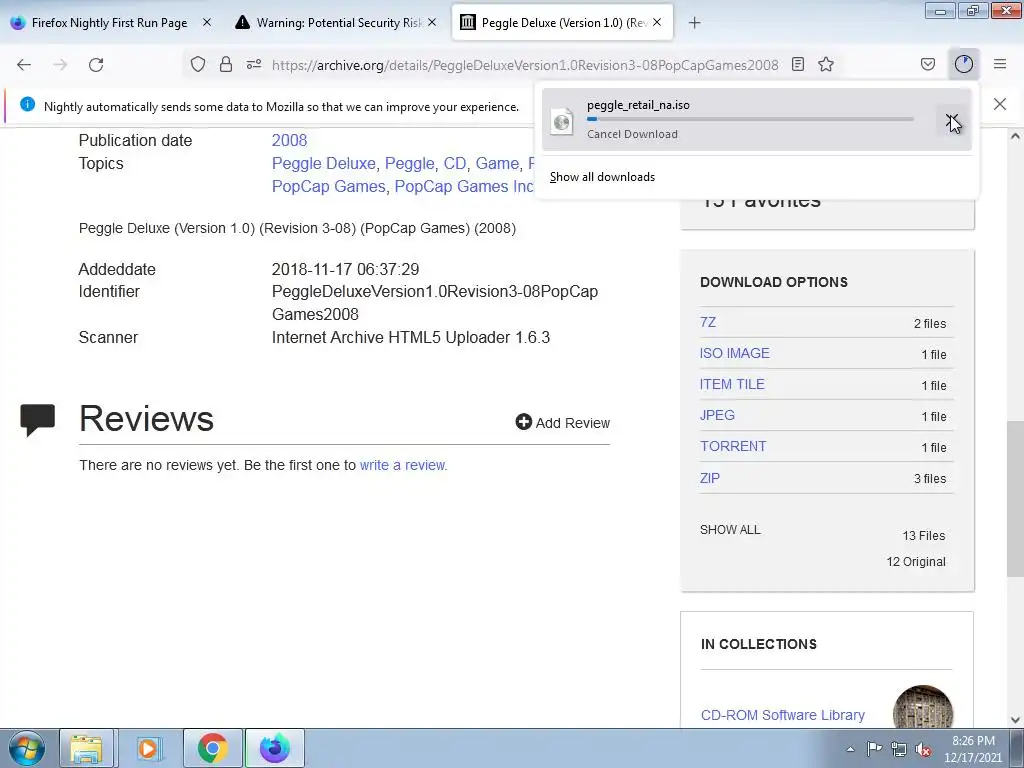The image size is (1024, 768).
Task: Close the Security Risk warning tab
Action: coord(432,22)
